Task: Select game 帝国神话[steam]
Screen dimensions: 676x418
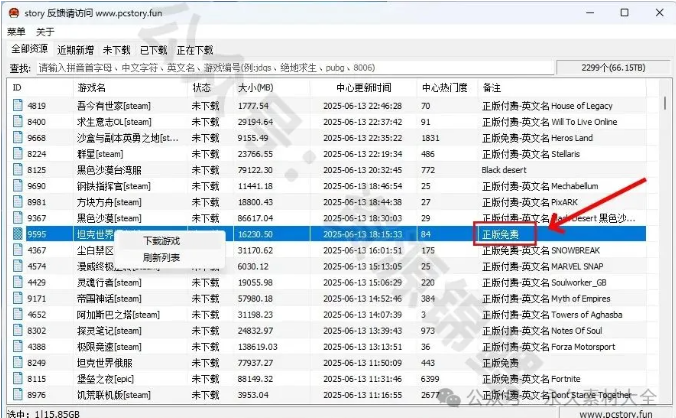Action: (x=109, y=299)
